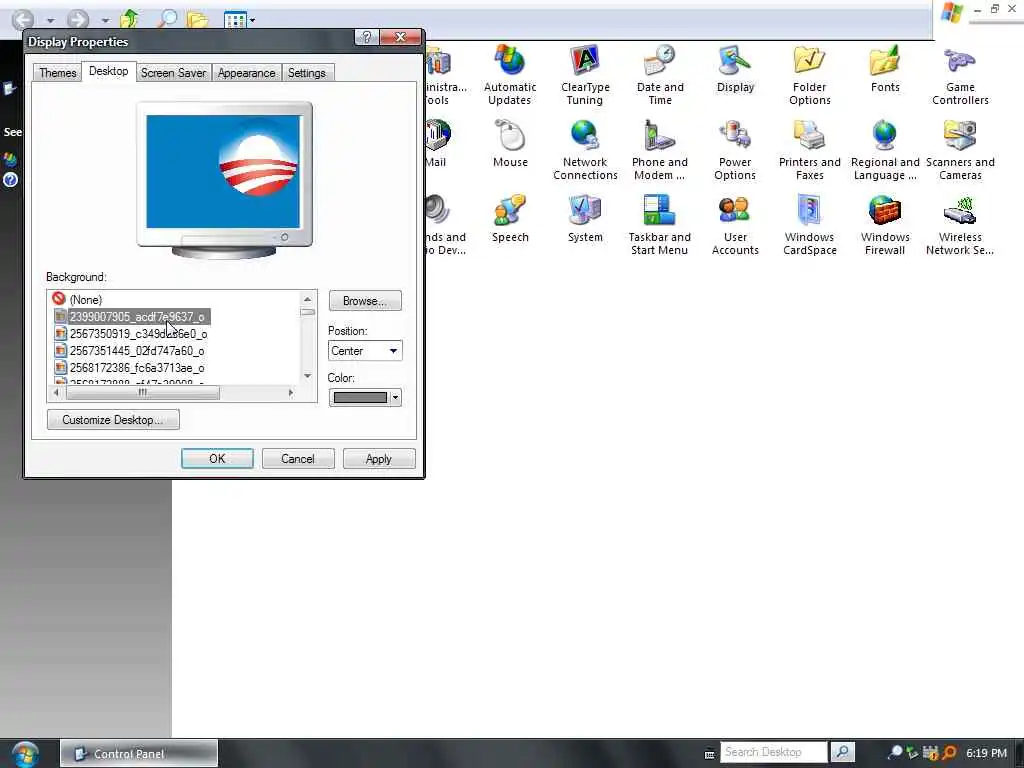Open the Back button history dropdown arrow

[50, 20]
